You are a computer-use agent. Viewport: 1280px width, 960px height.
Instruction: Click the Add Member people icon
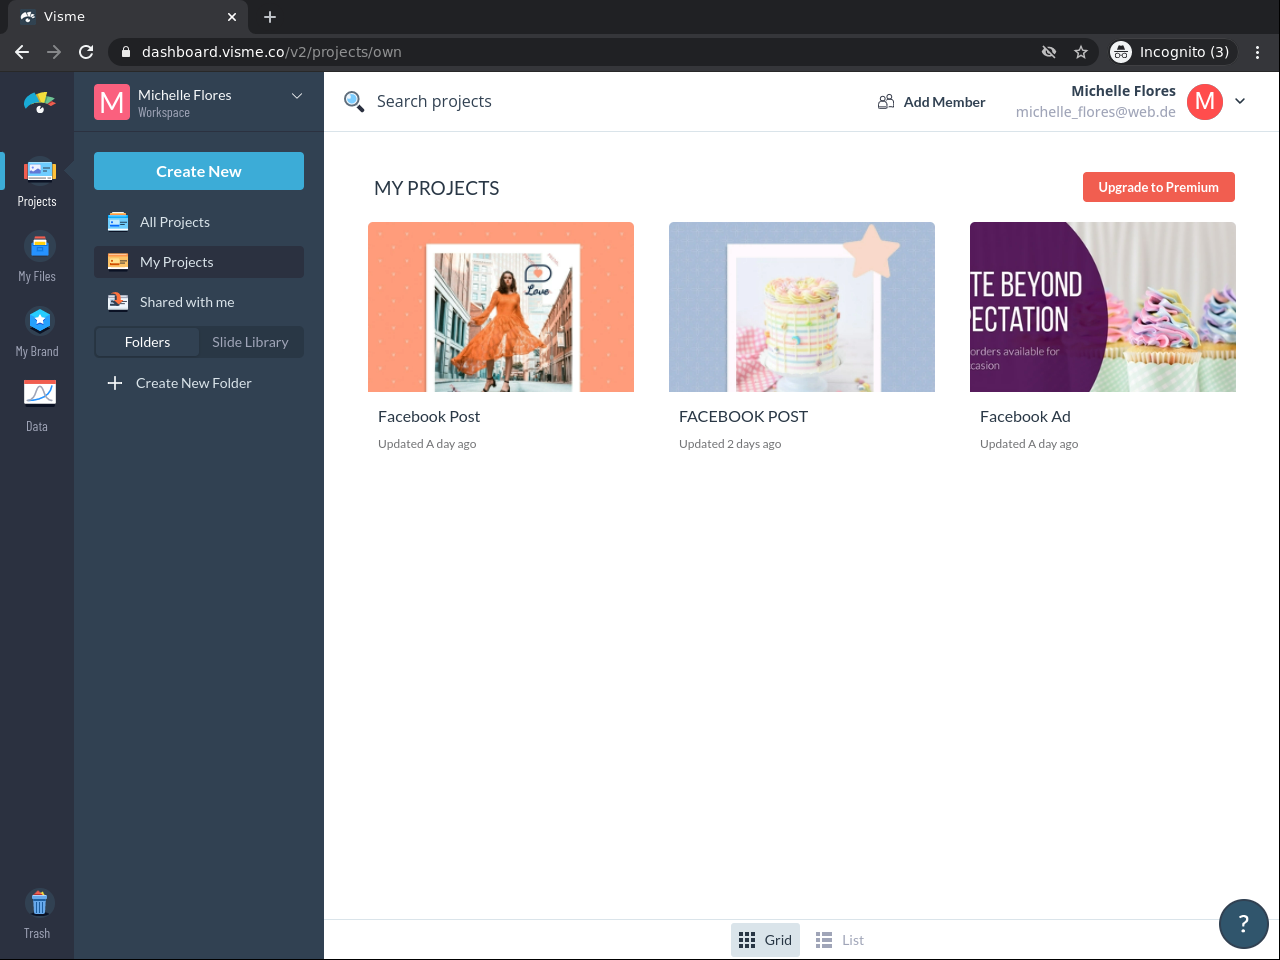click(x=886, y=102)
